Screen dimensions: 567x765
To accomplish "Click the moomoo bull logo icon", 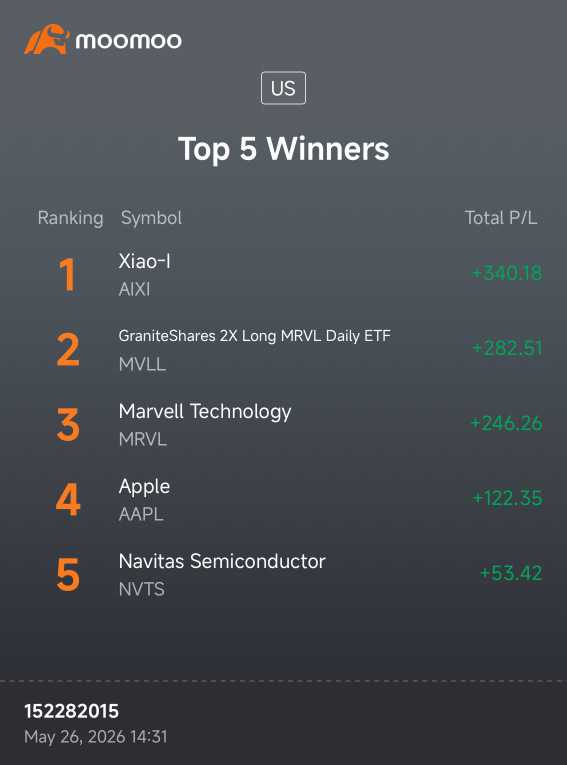I will point(47,39).
